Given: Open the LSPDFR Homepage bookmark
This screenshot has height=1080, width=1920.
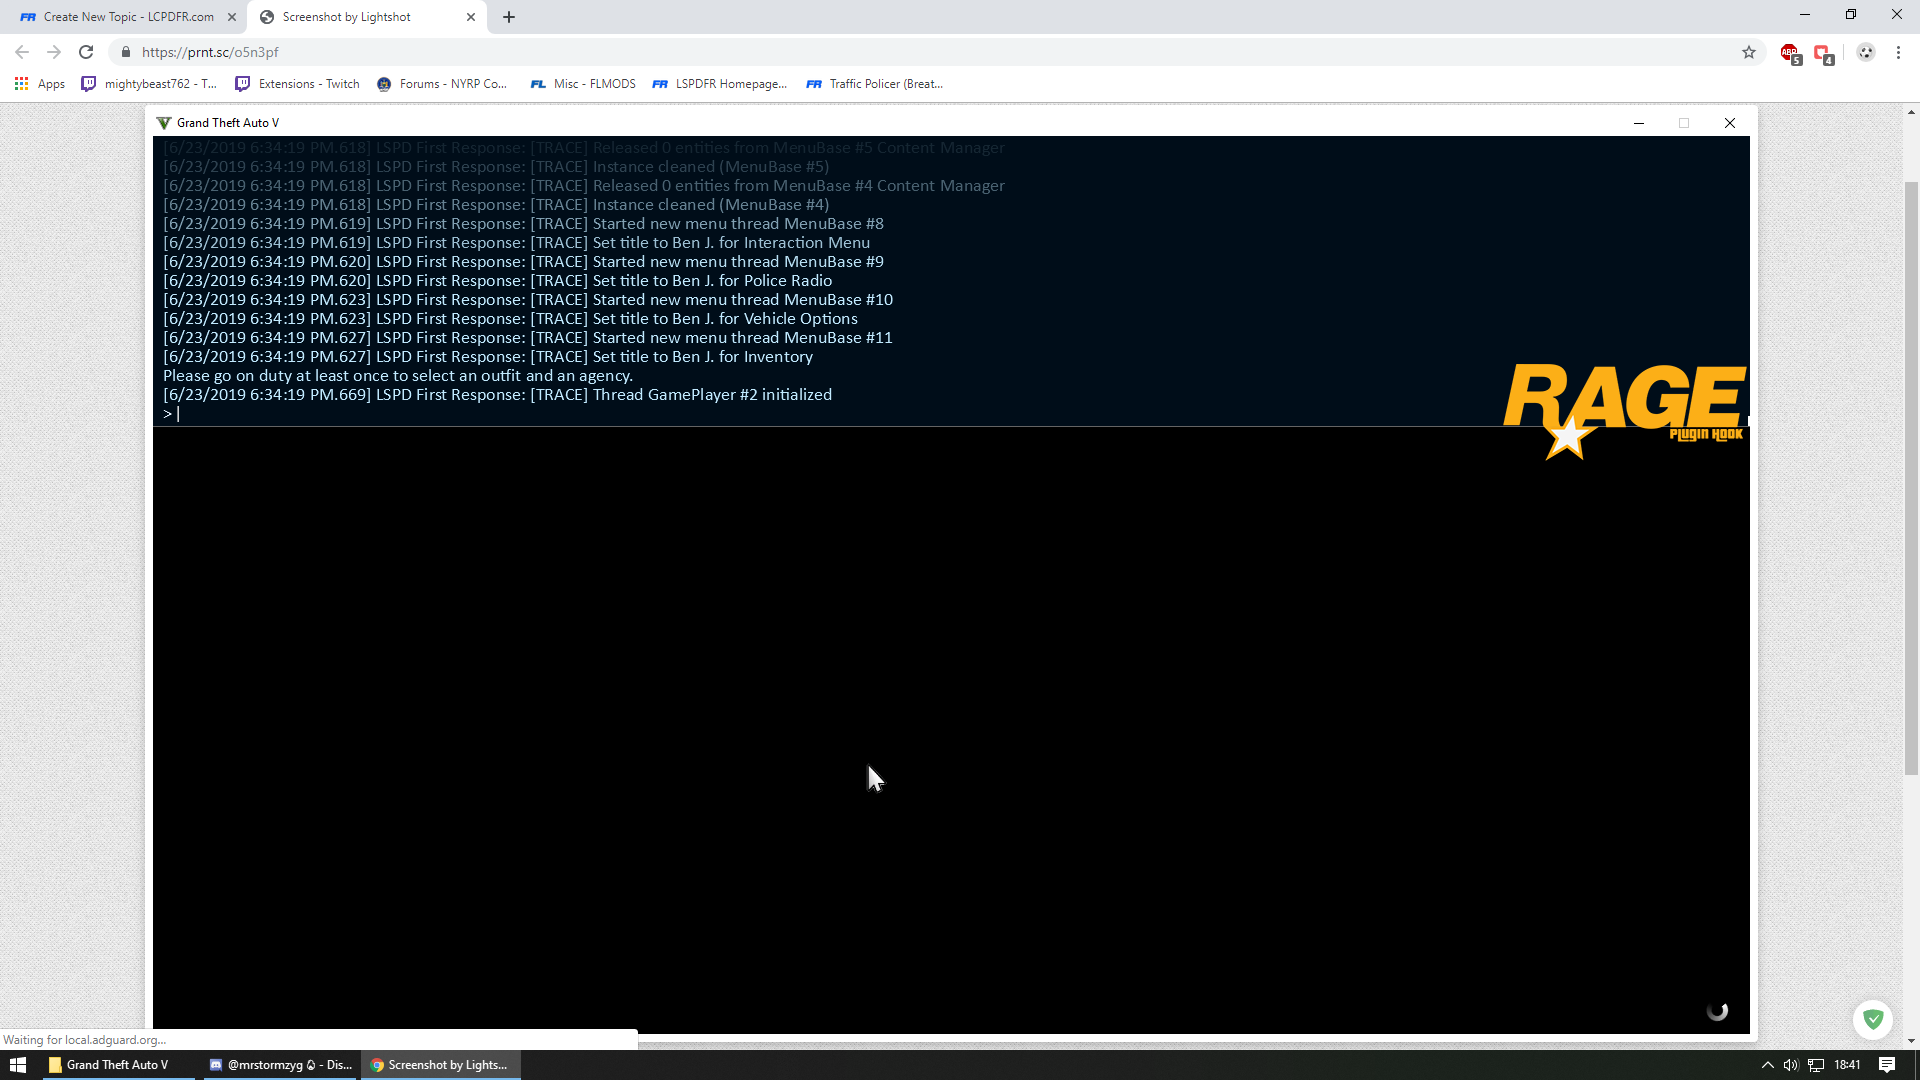Looking at the screenshot, I should pos(720,84).
